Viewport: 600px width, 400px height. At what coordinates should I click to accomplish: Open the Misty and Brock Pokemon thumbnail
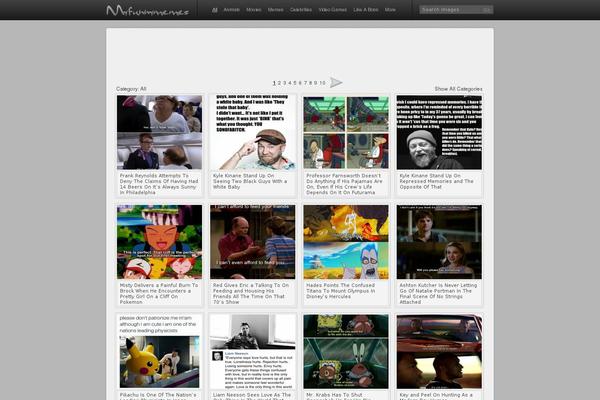(159, 242)
